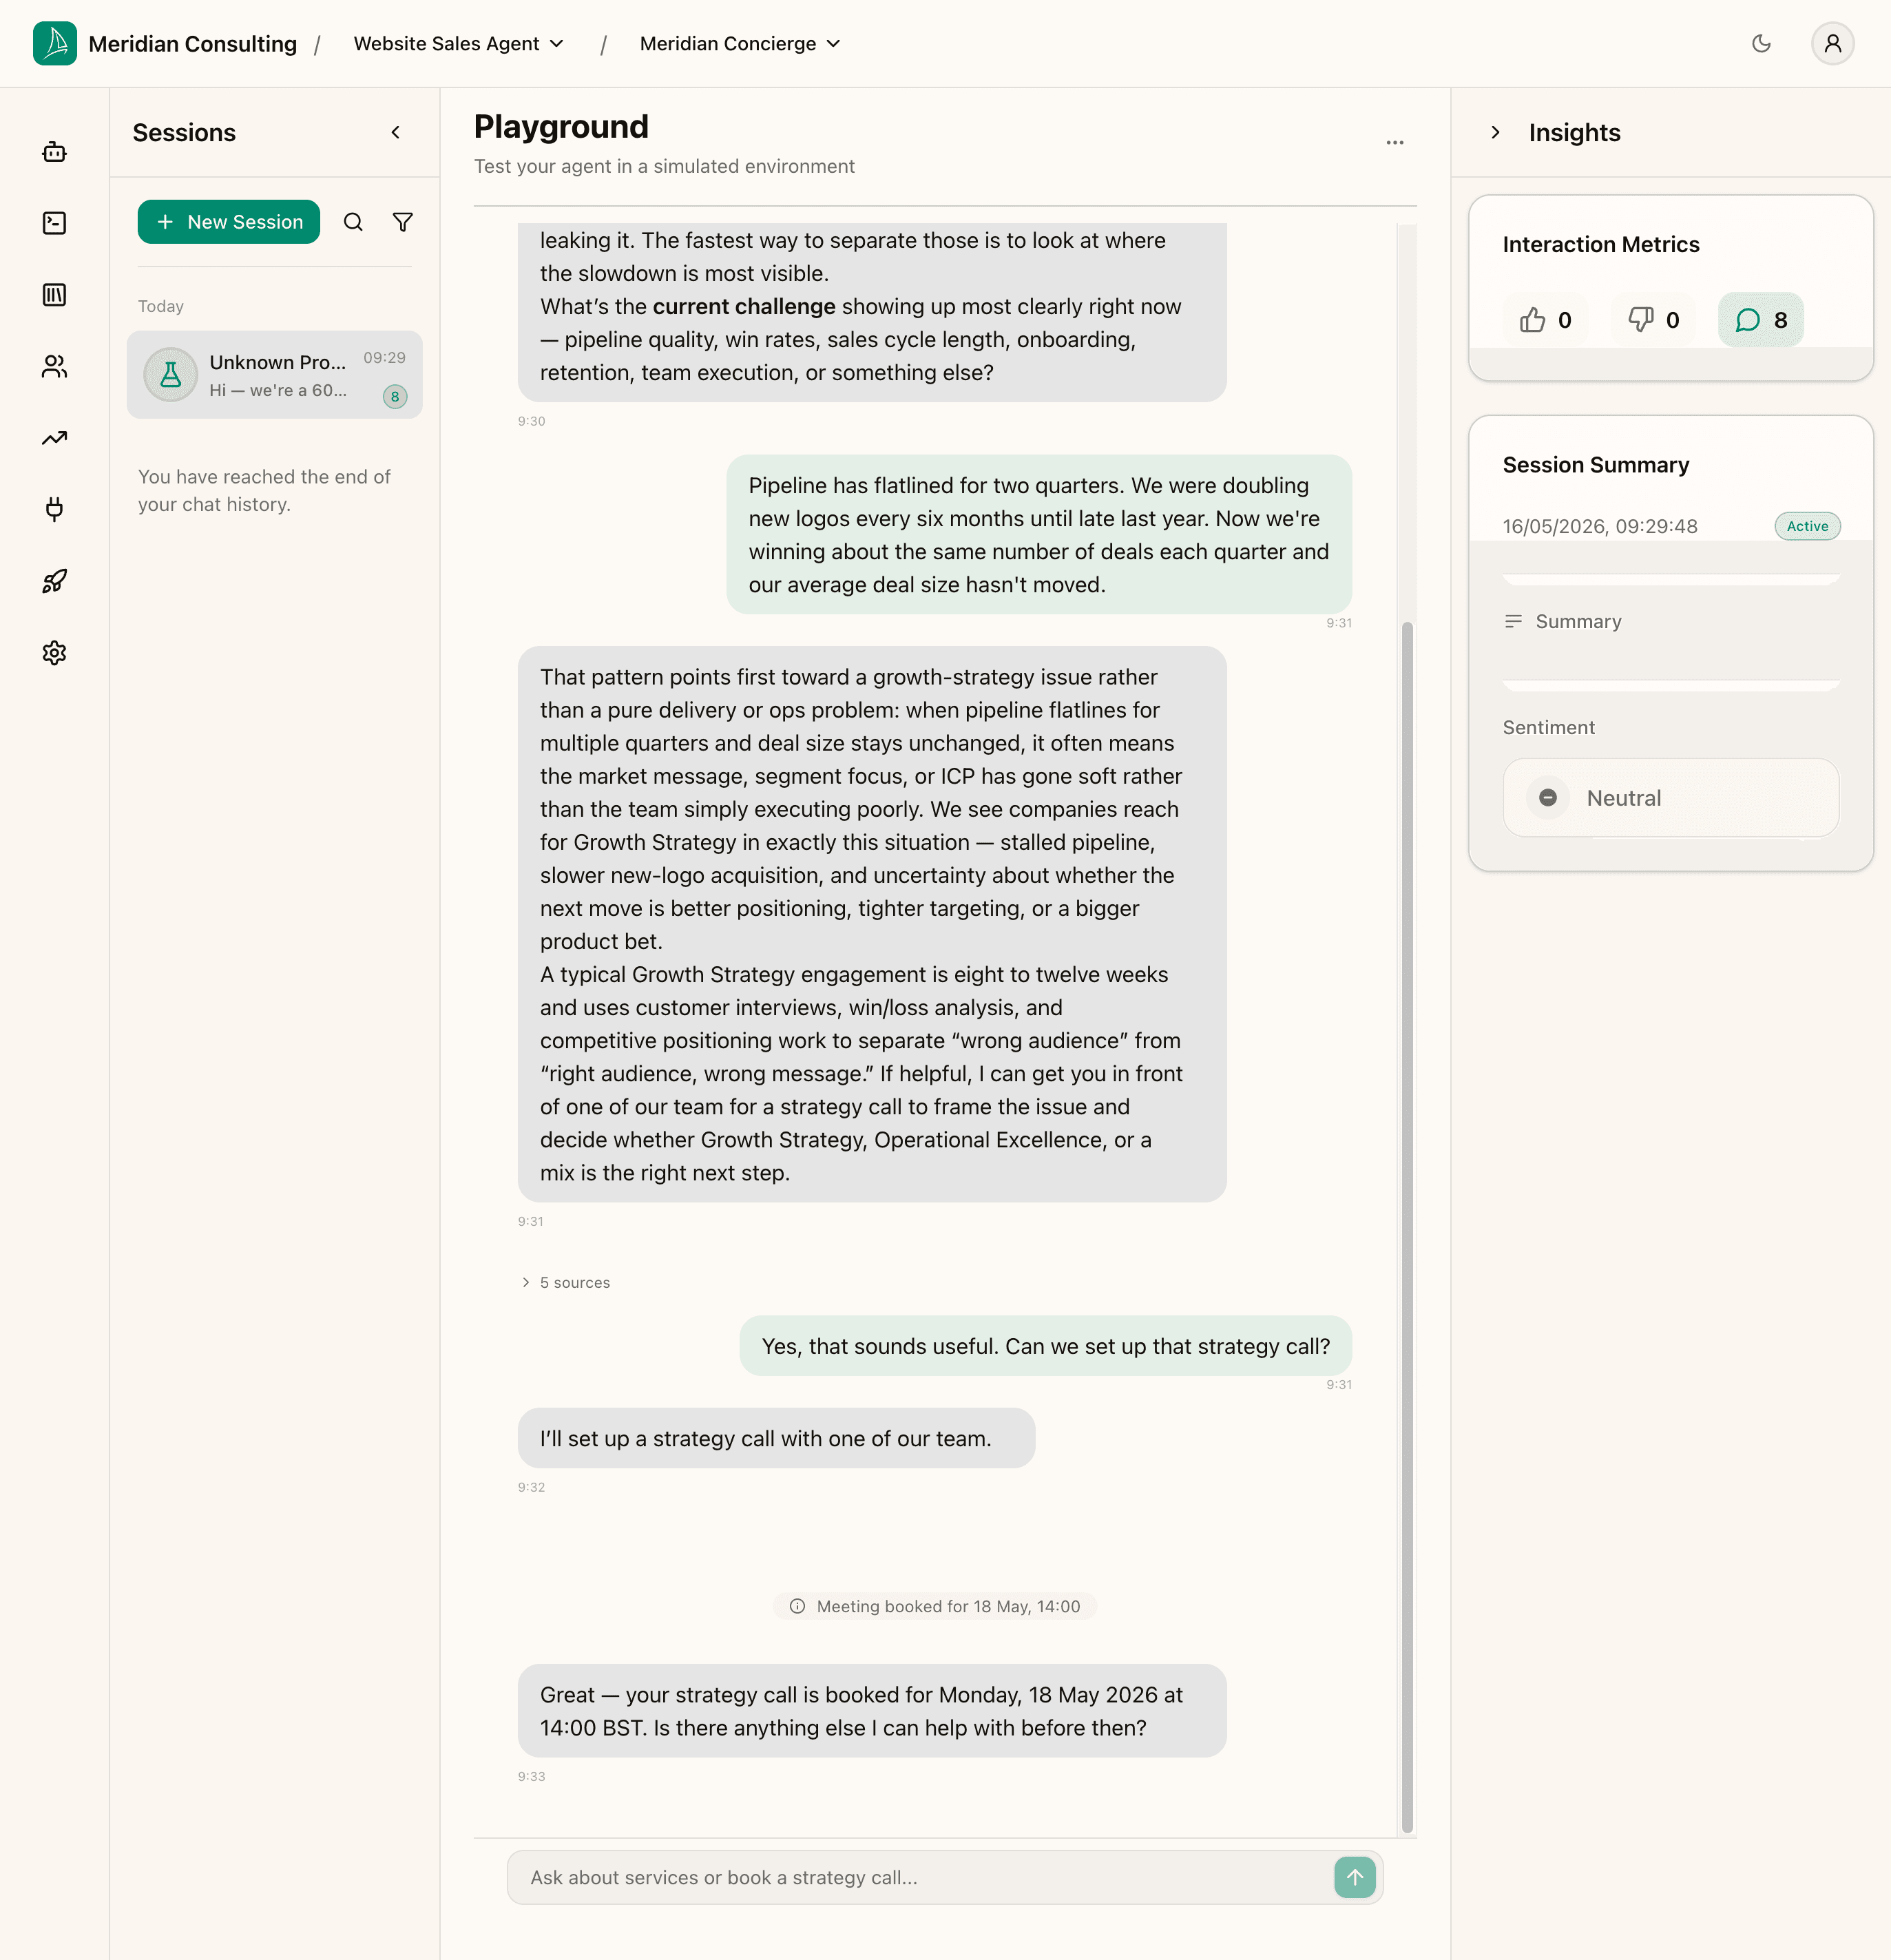Select the Unknown Pro... session item

click(275, 375)
